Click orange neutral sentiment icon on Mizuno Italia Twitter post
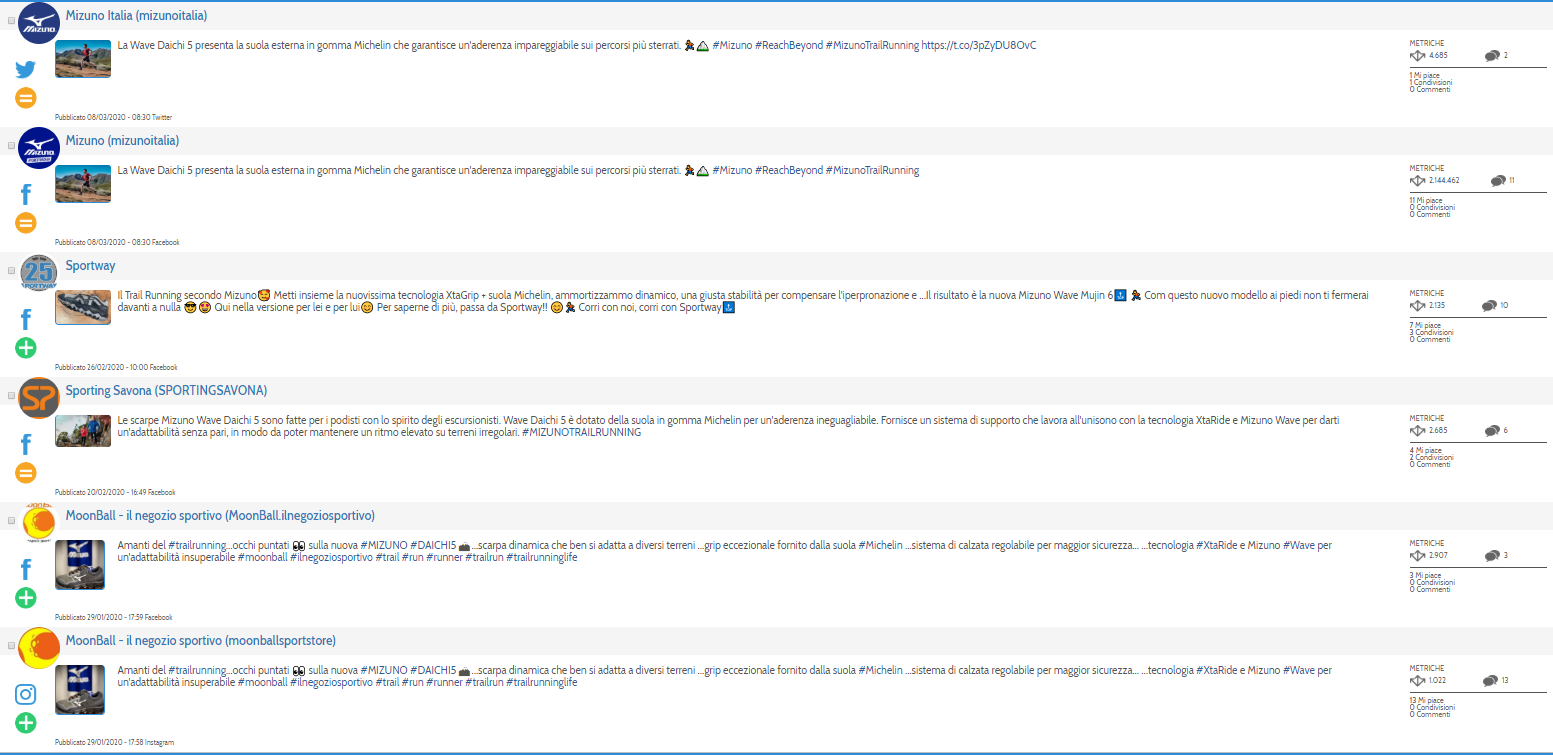 coord(26,98)
